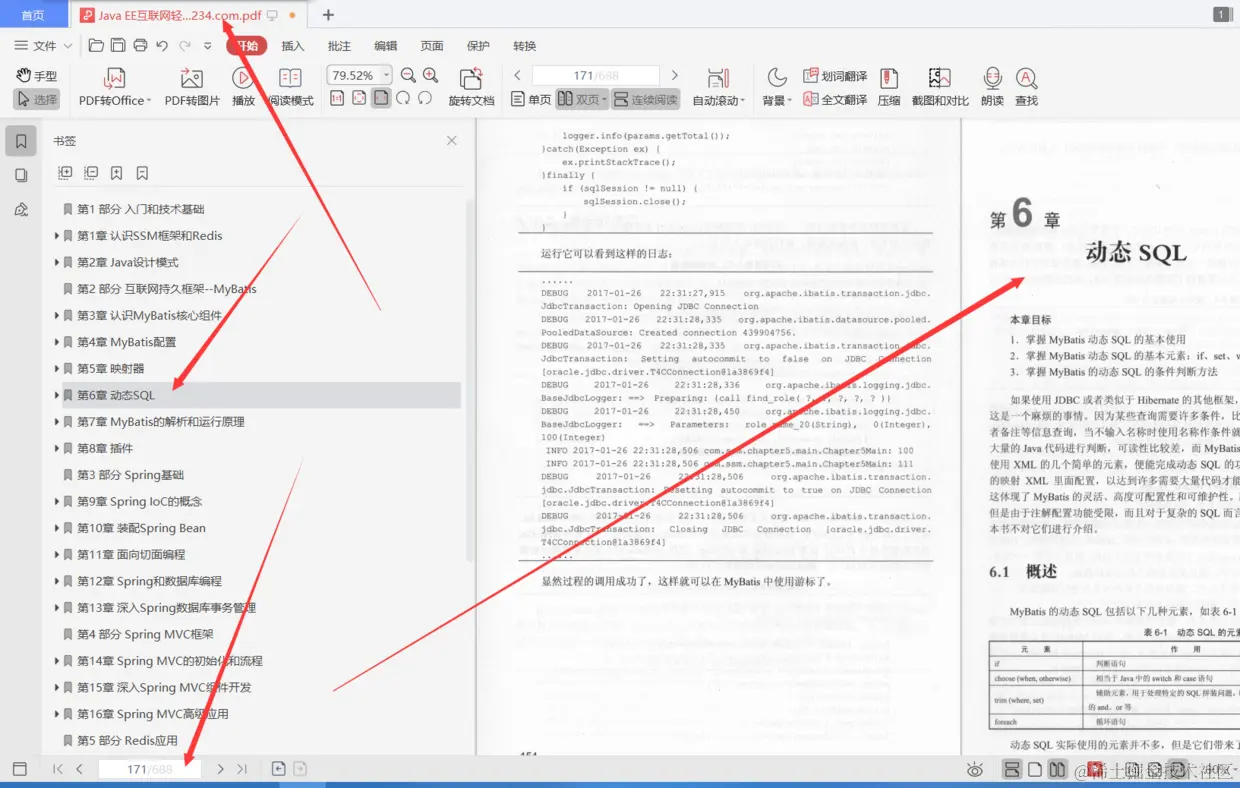
Task: Click 全文翻译 full-text translation
Action: [835, 100]
